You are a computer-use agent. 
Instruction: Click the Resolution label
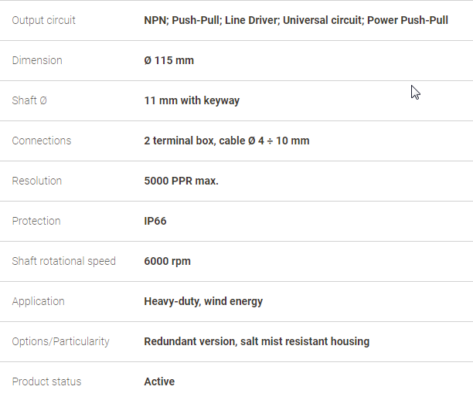[37, 181]
